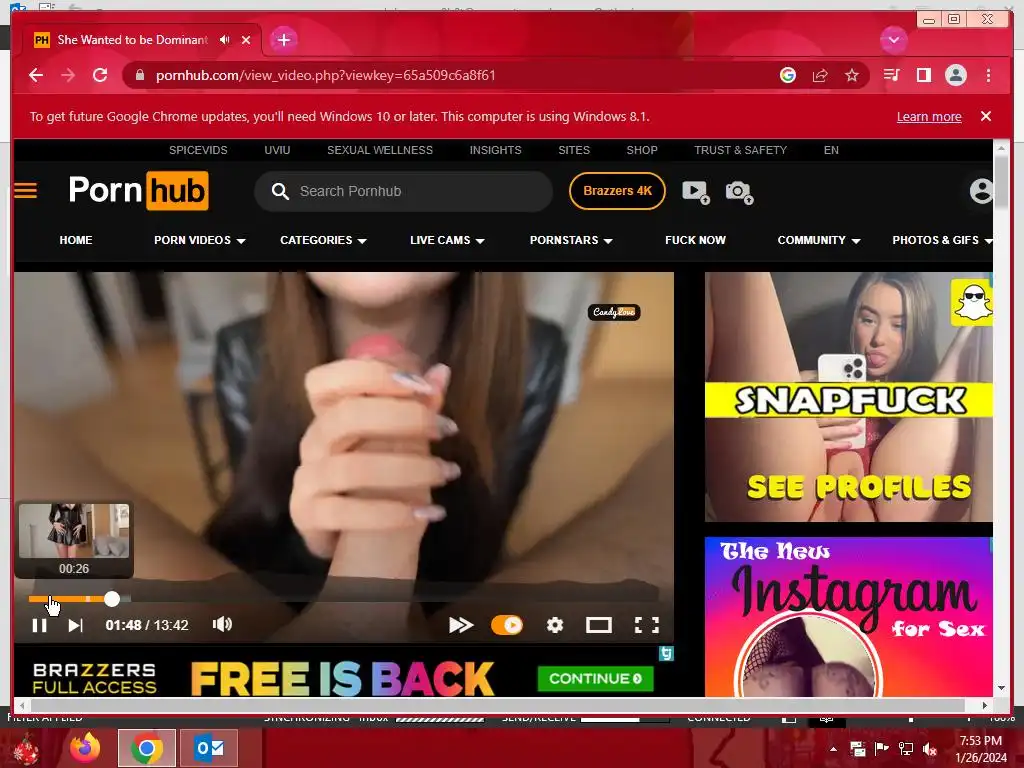Click the Start button ornament icon
The image size is (1024, 768).
(x=26, y=748)
